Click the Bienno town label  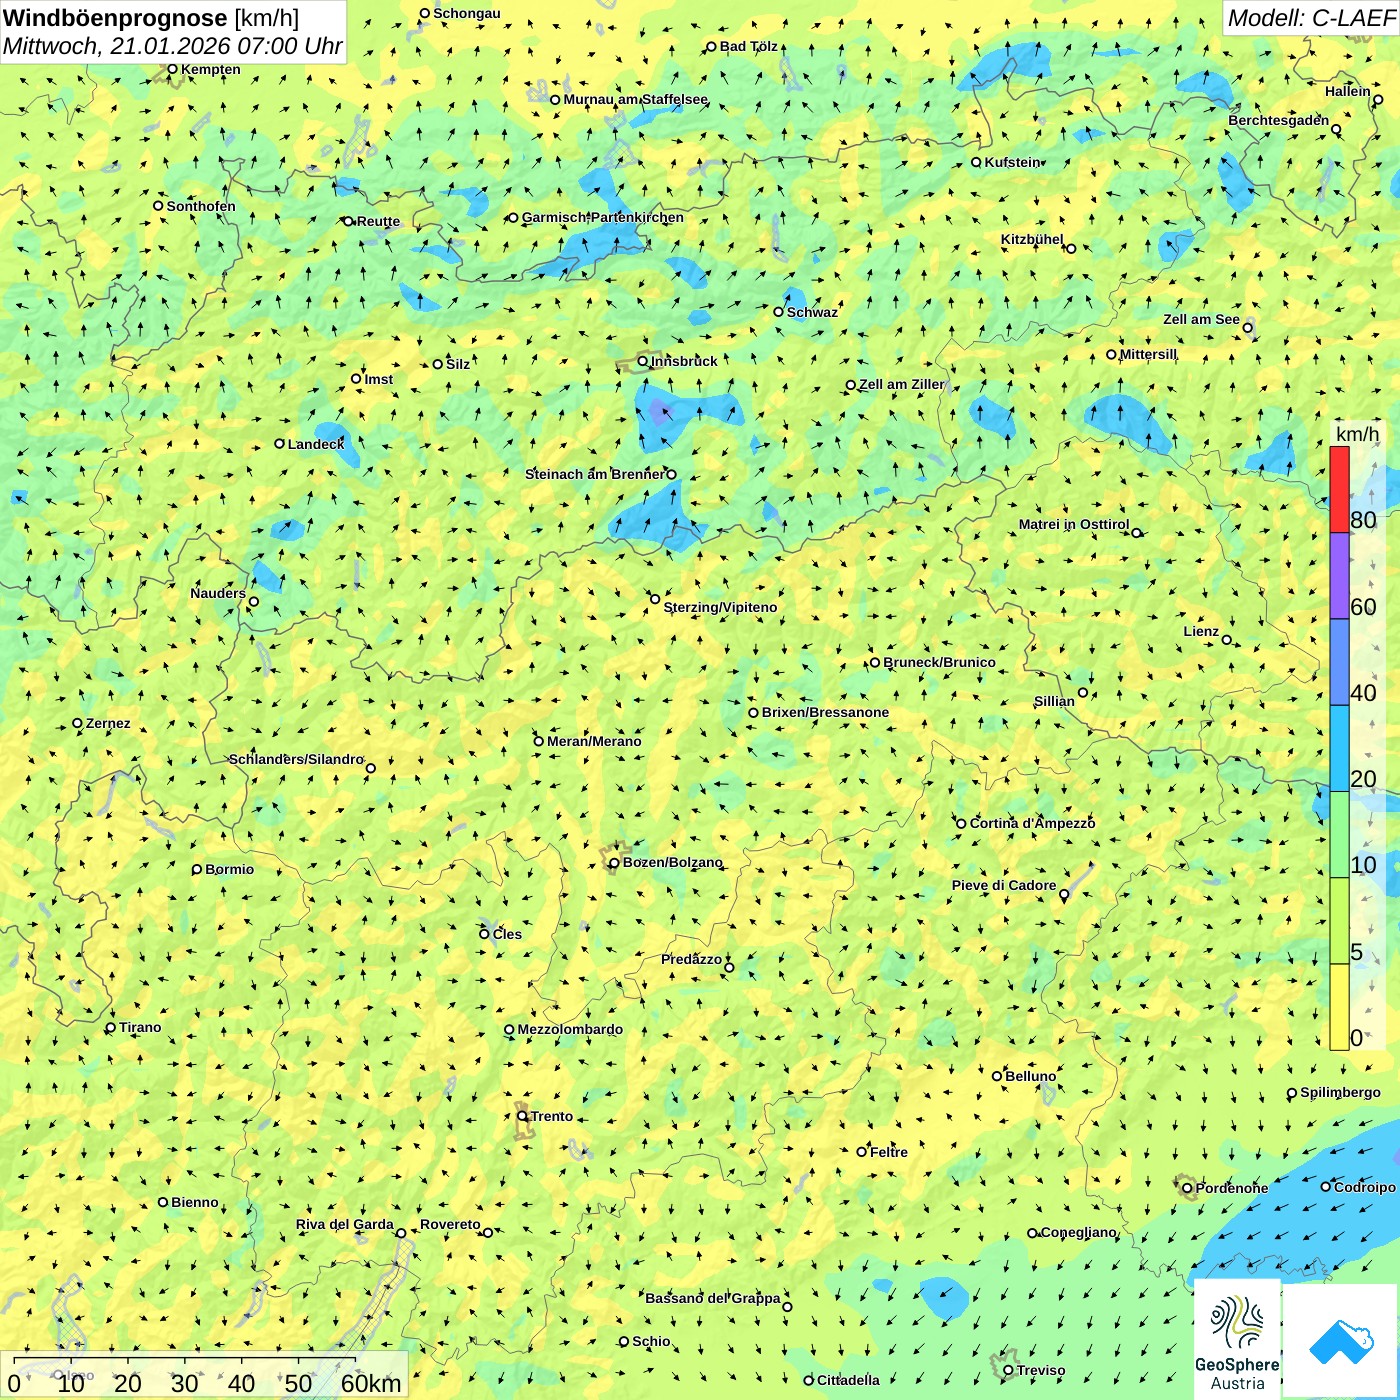[x=195, y=1202]
